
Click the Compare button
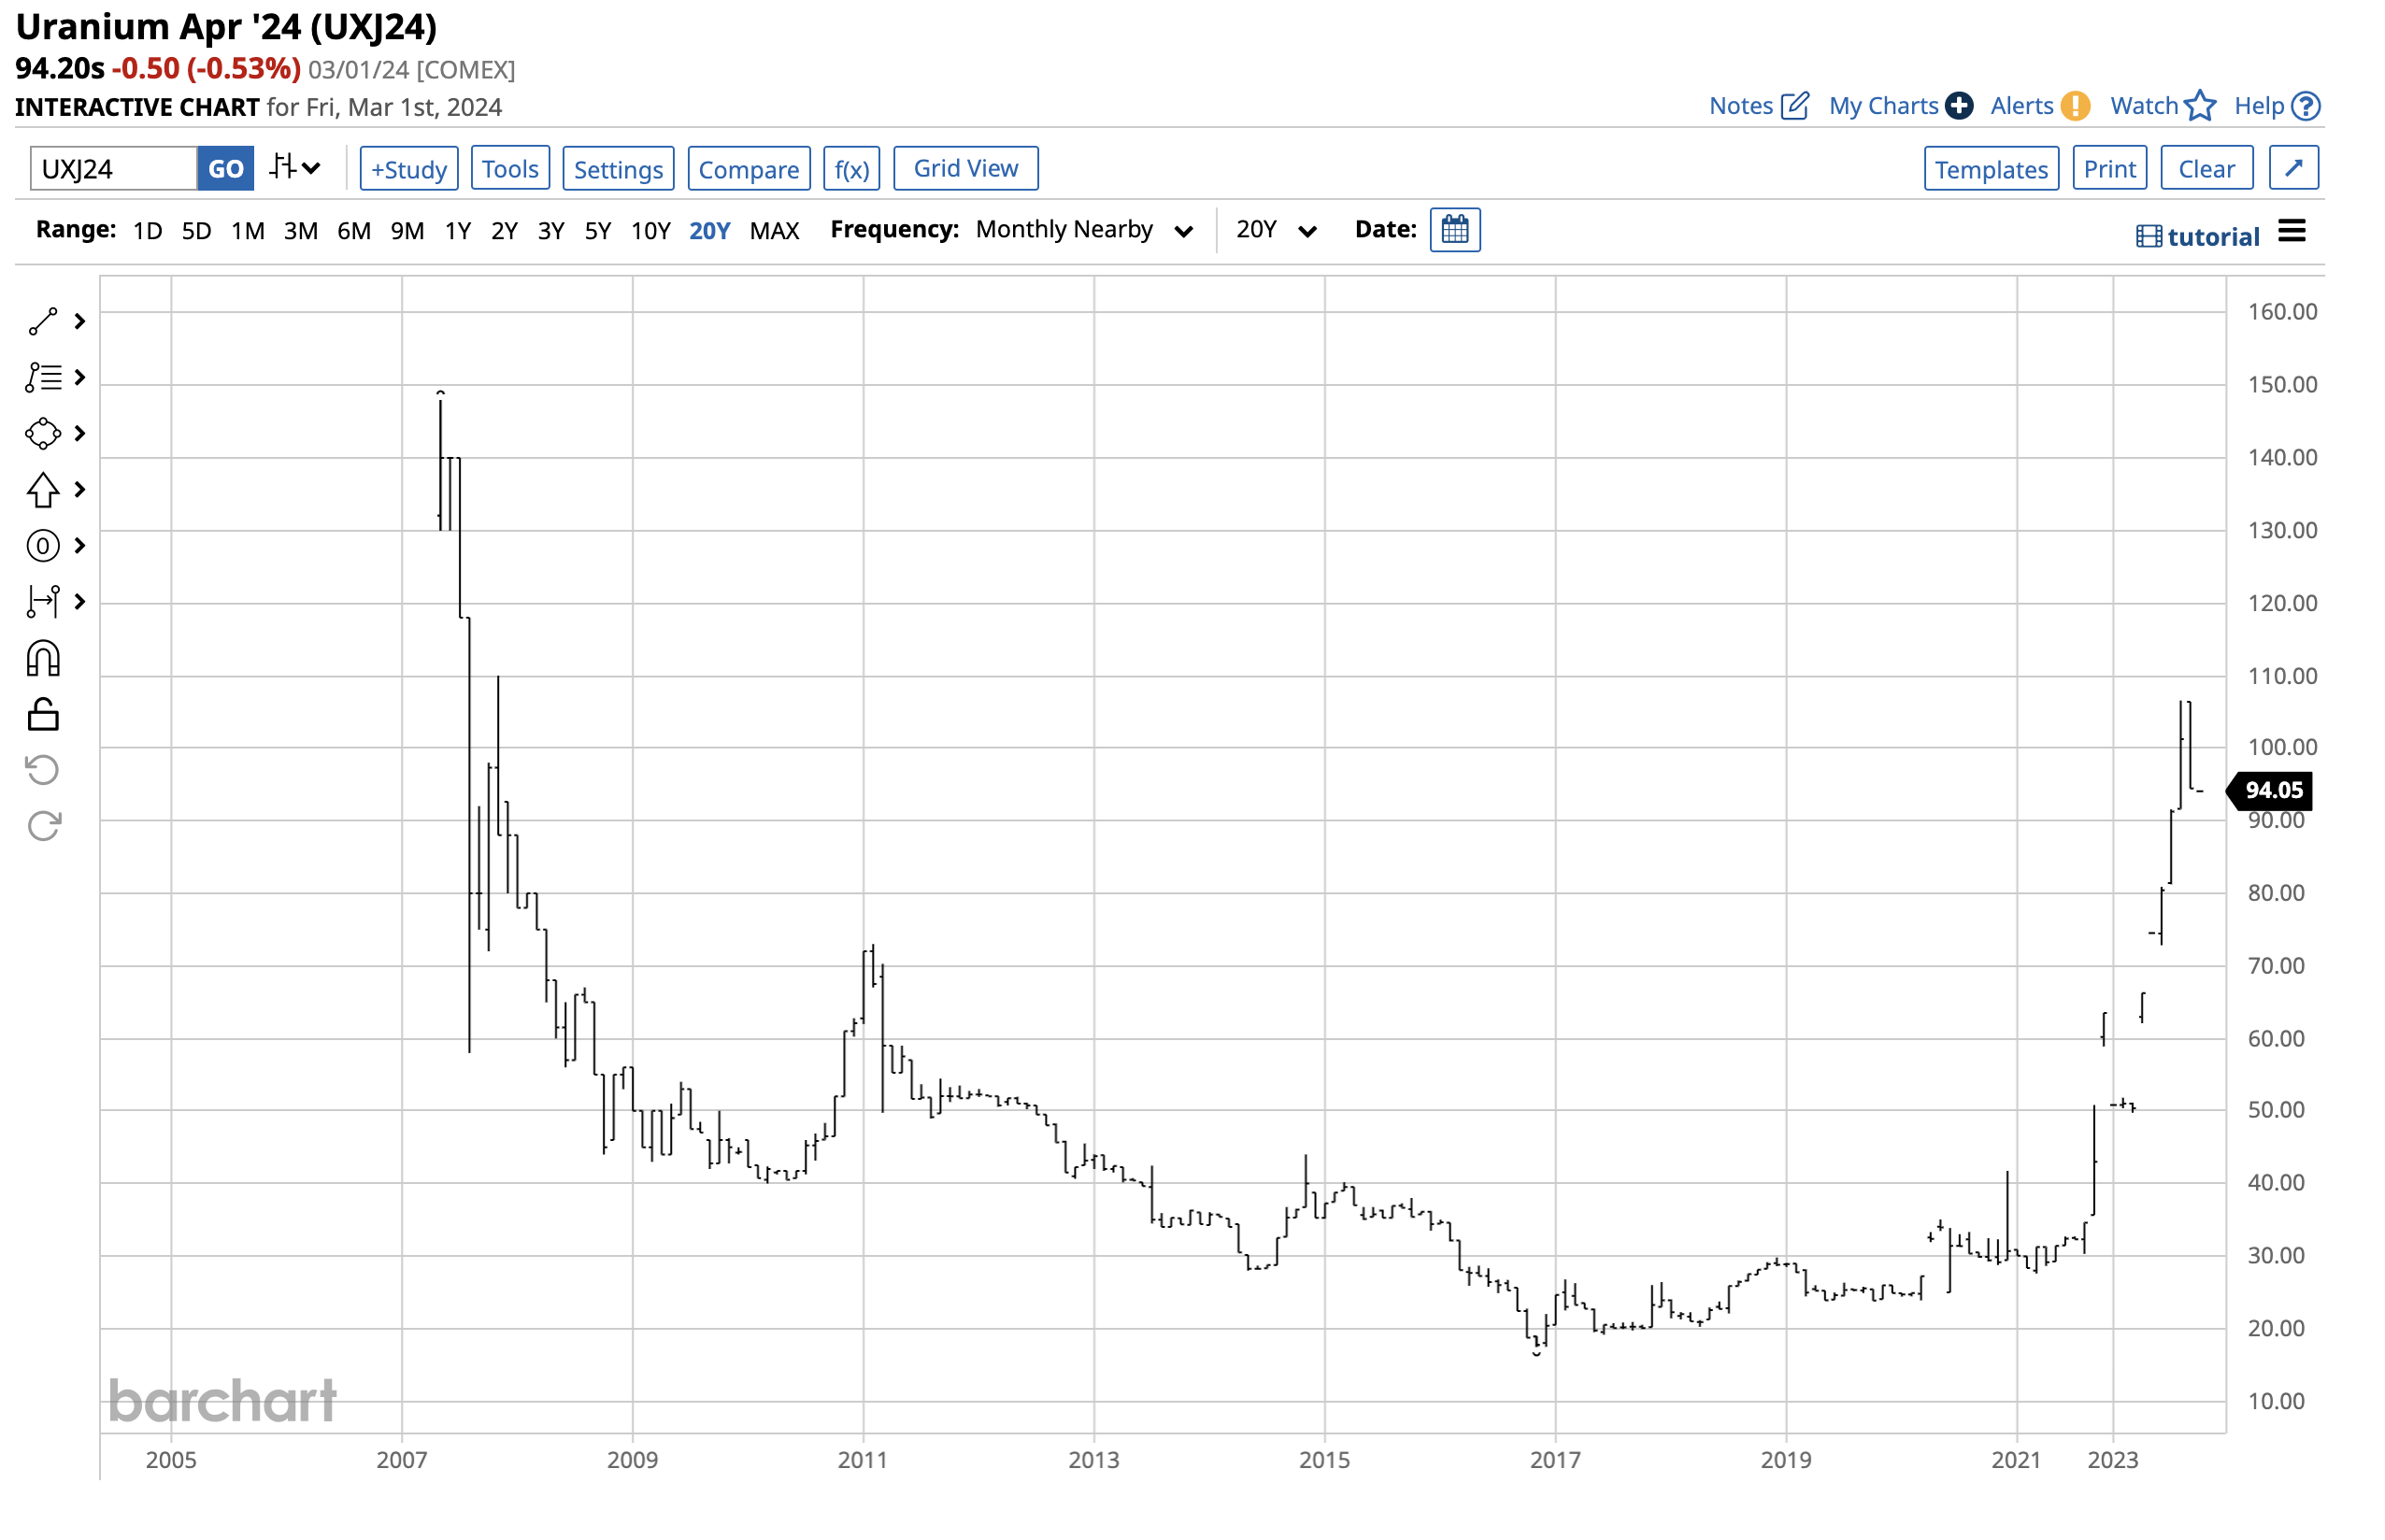(x=748, y=168)
